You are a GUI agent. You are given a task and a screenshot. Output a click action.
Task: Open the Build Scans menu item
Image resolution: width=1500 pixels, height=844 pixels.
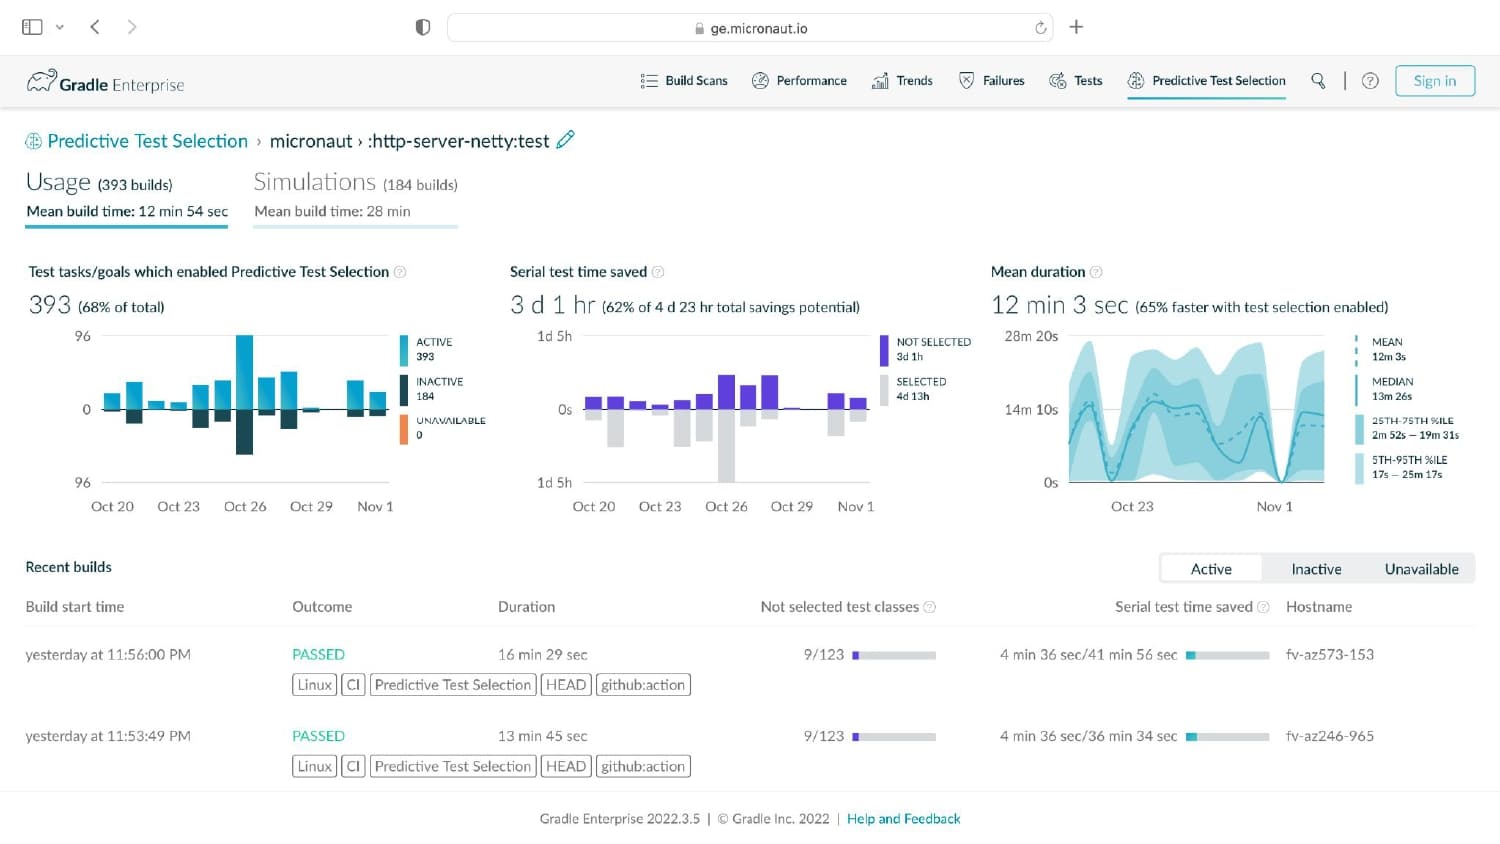pyautogui.click(x=684, y=81)
